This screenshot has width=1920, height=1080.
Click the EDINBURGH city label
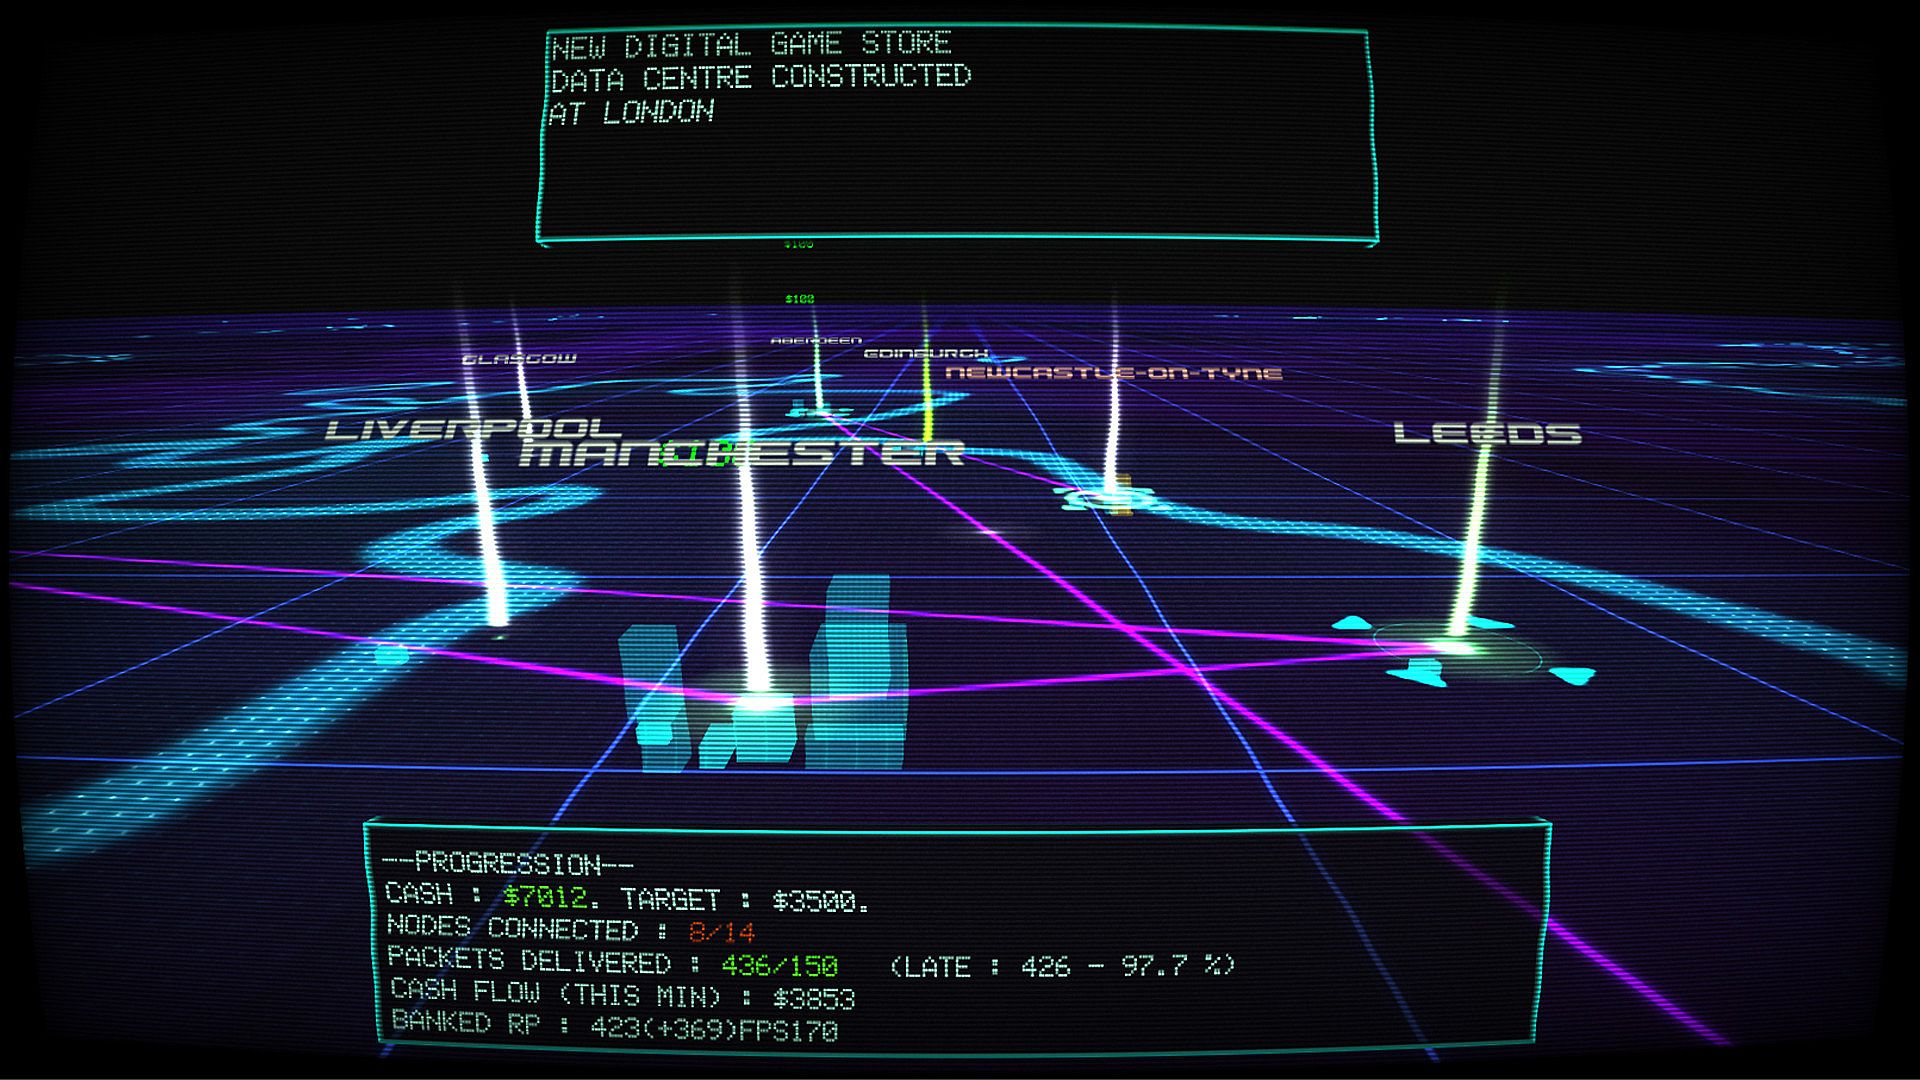pos(925,354)
